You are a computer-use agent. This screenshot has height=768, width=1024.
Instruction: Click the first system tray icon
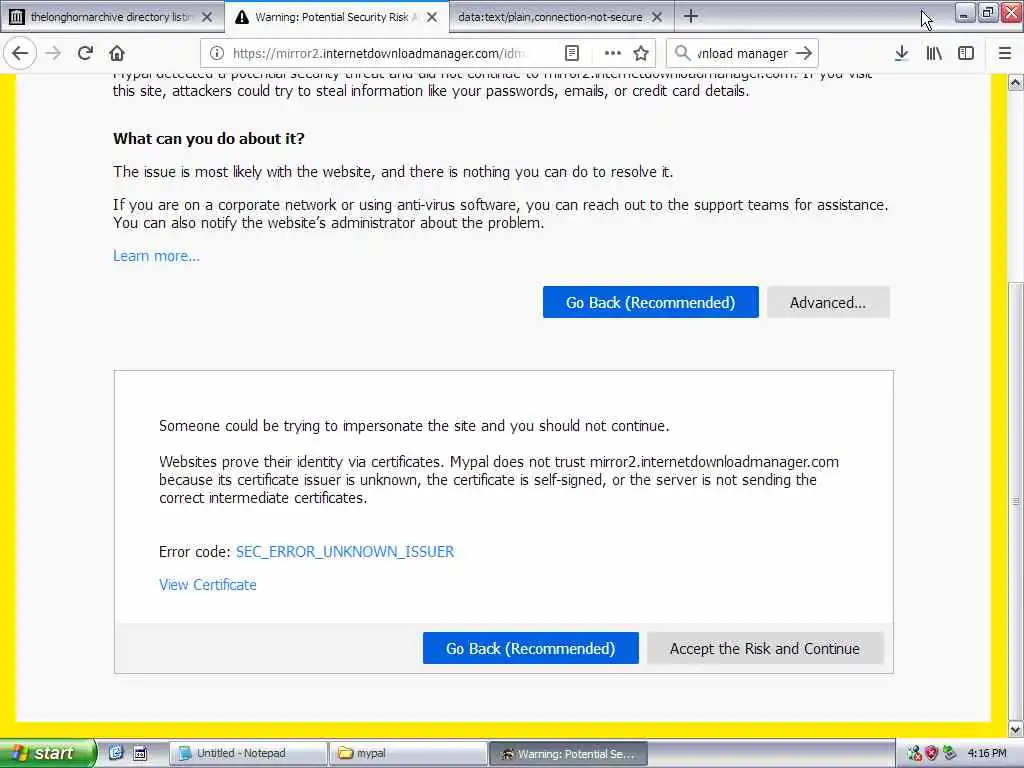pos(914,754)
